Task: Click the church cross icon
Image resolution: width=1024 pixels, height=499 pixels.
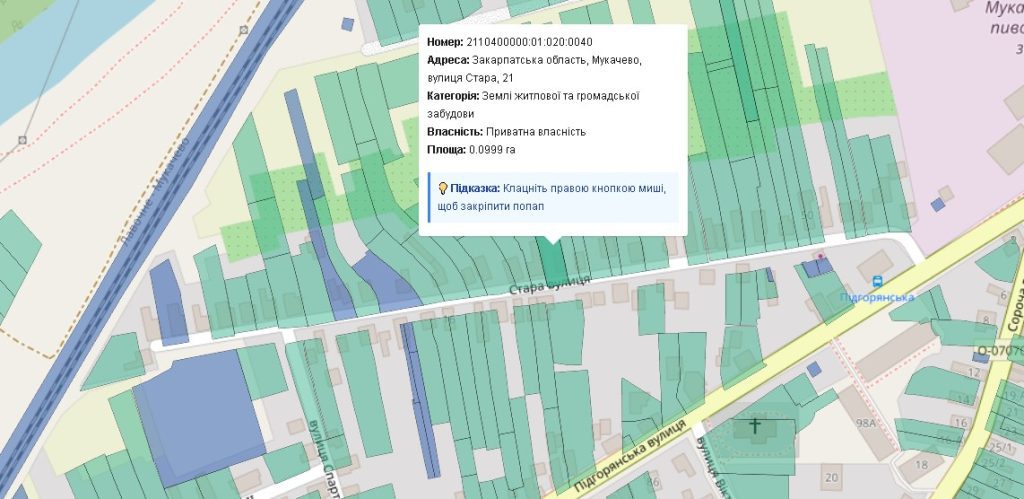Action: pyautogui.click(x=756, y=427)
